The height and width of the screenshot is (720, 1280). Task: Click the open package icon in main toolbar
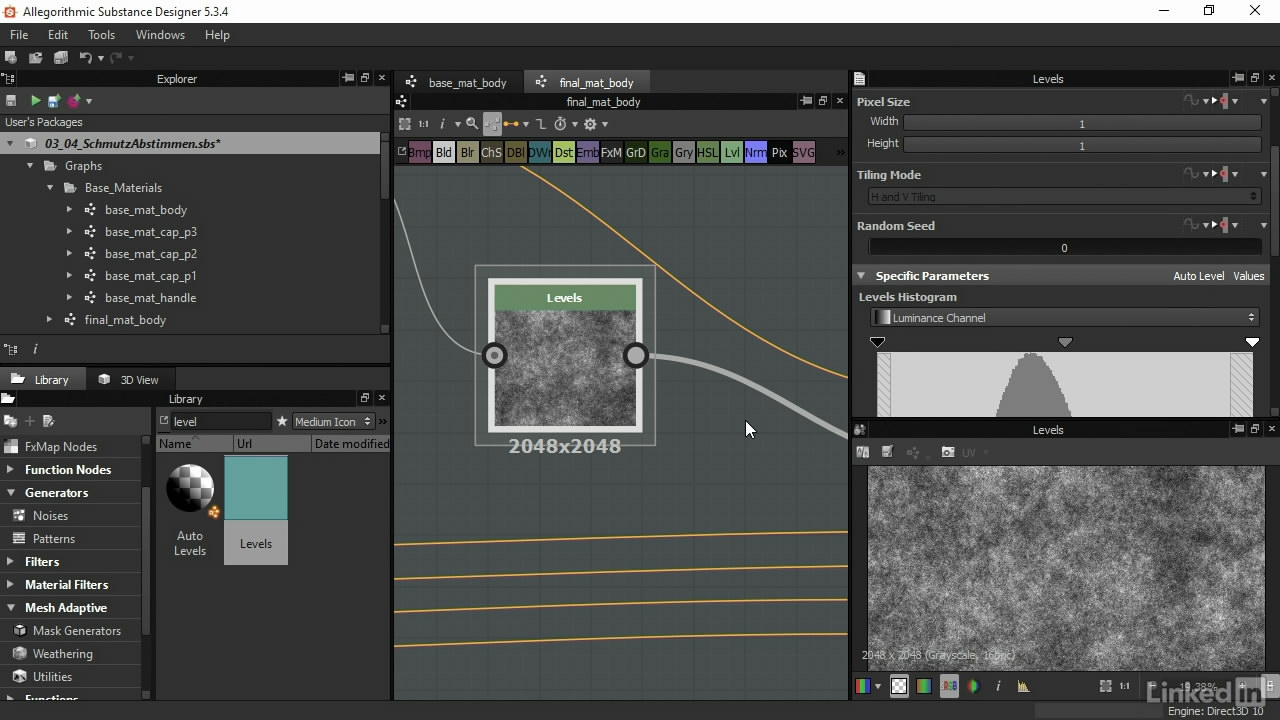coord(36,58)
